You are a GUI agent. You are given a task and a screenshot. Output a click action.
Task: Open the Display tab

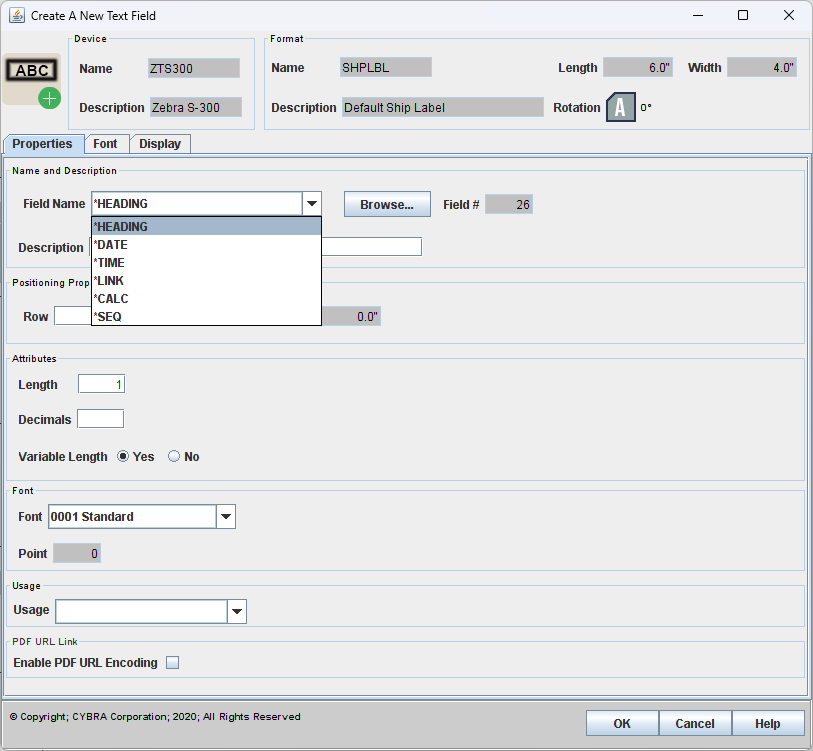click(160, 144)
